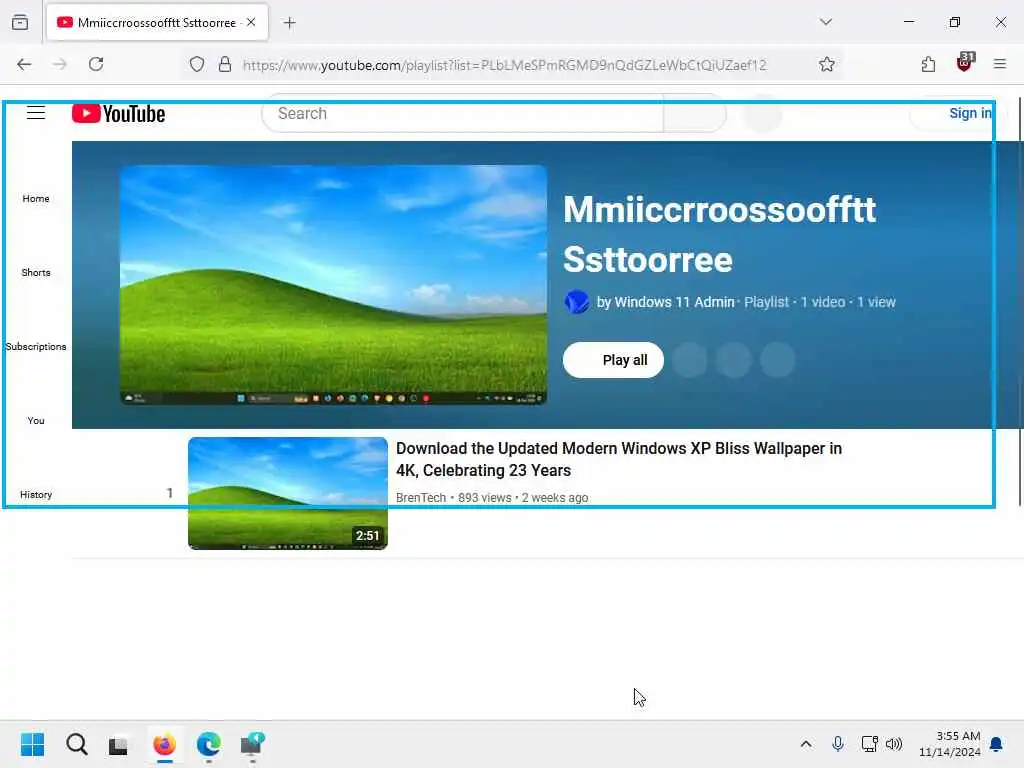
Task: Open the Bliss Wallpaper video thumbnail
Action: 288,494
